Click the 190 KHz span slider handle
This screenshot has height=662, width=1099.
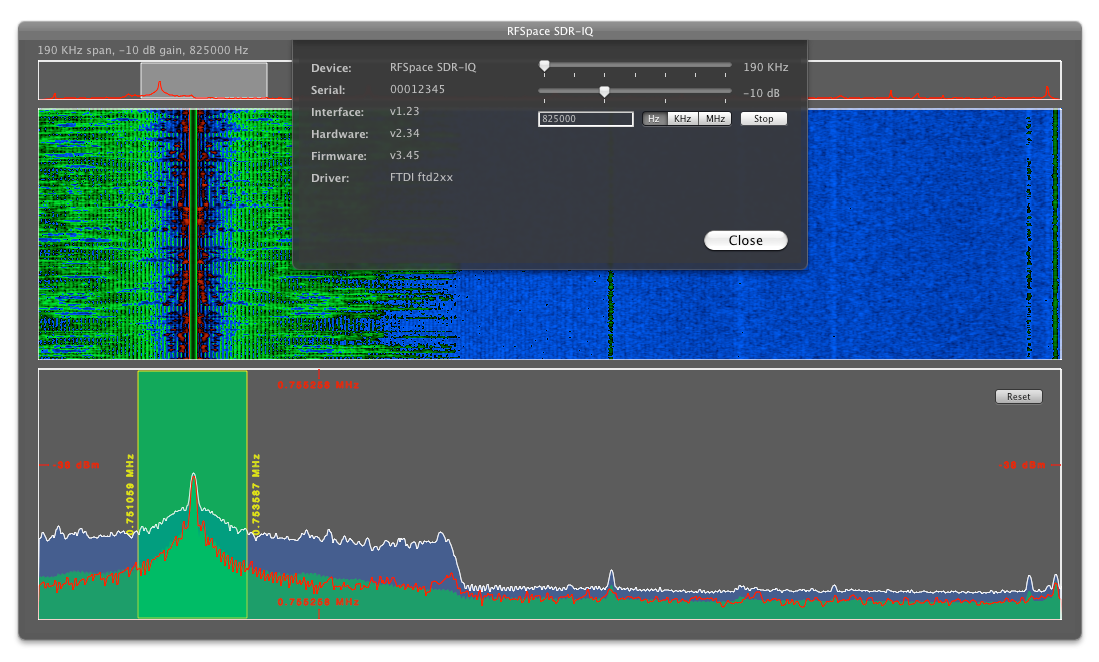[544, 66]
